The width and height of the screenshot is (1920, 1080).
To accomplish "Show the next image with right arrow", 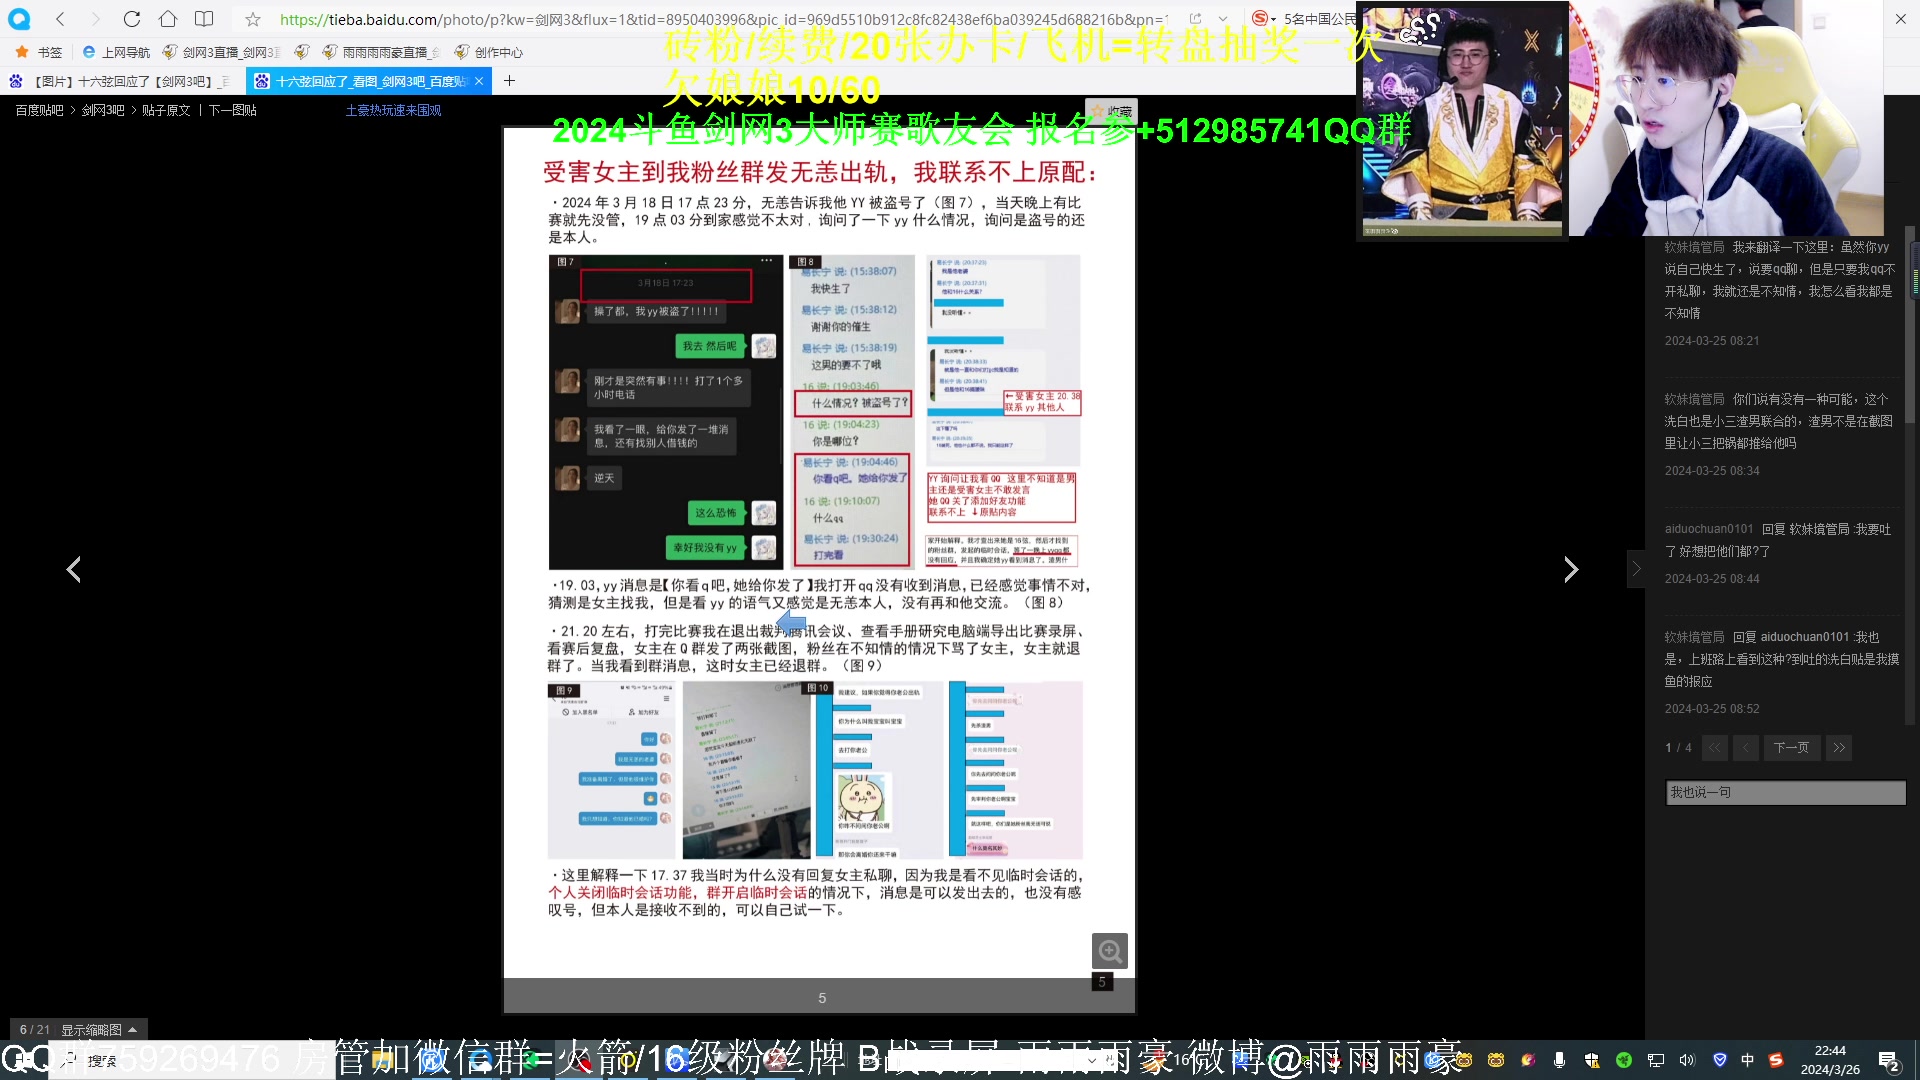I will coord(1571,570).
